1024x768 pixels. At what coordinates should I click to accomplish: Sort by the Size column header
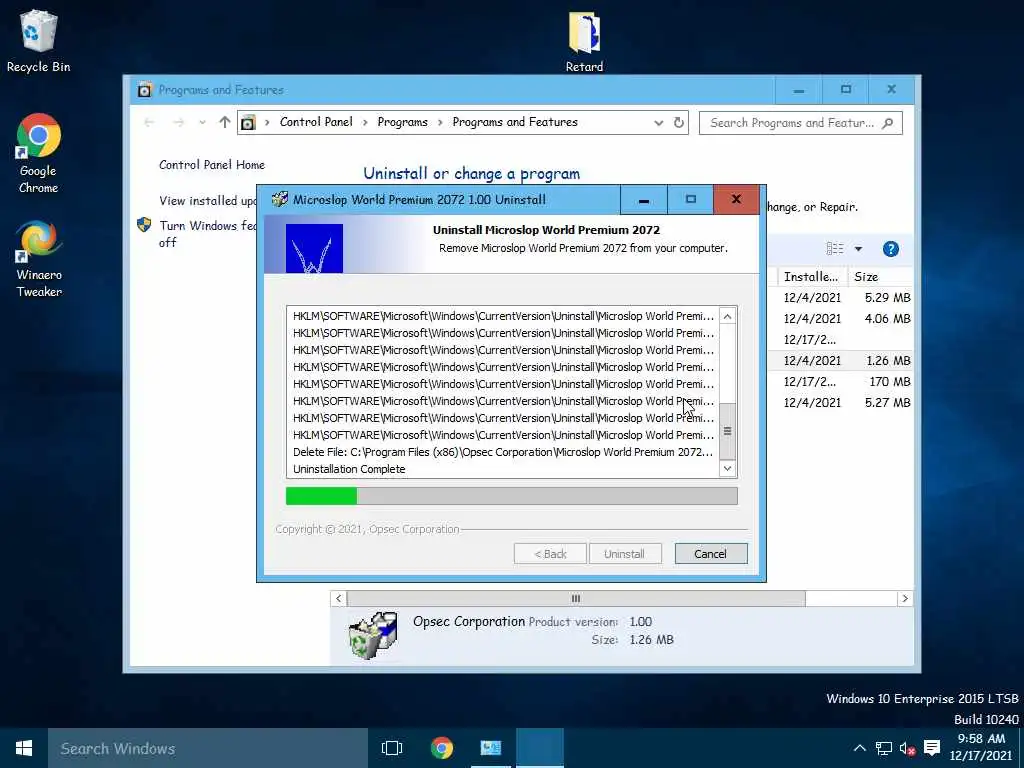point(880,277)
